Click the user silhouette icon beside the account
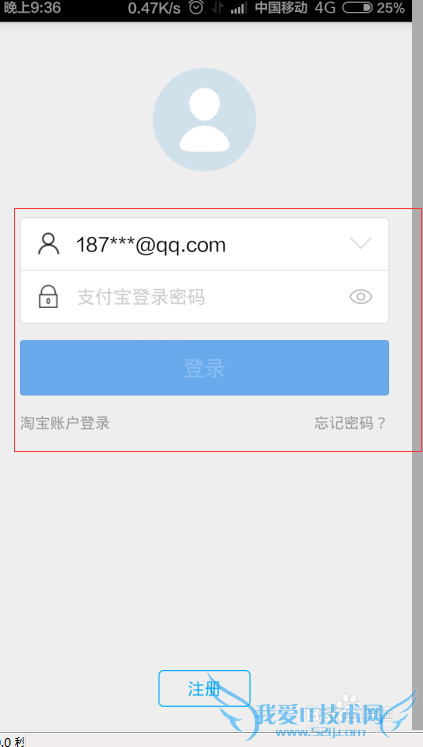Screen dimensions: 423x747 pyautogui.click(x=49, y=244)
